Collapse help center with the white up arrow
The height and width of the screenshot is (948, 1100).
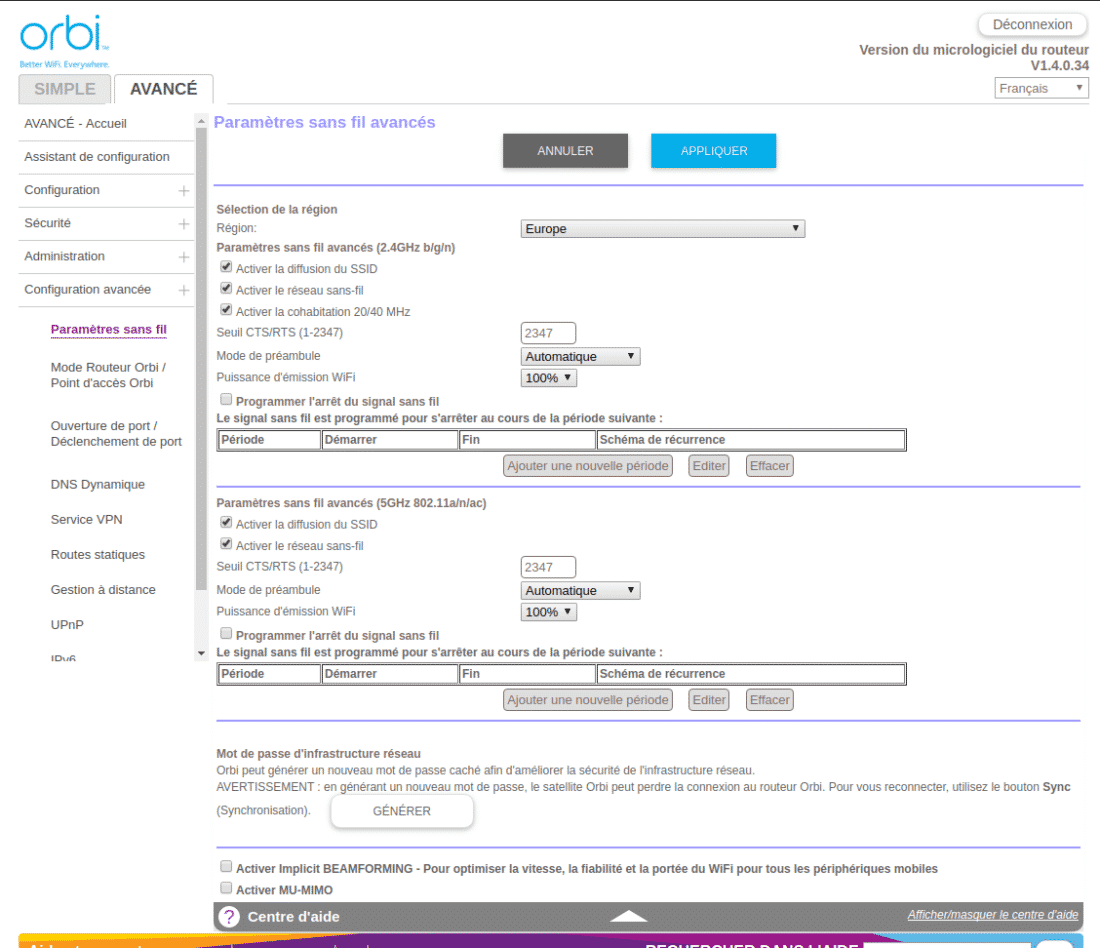point(629,916)
